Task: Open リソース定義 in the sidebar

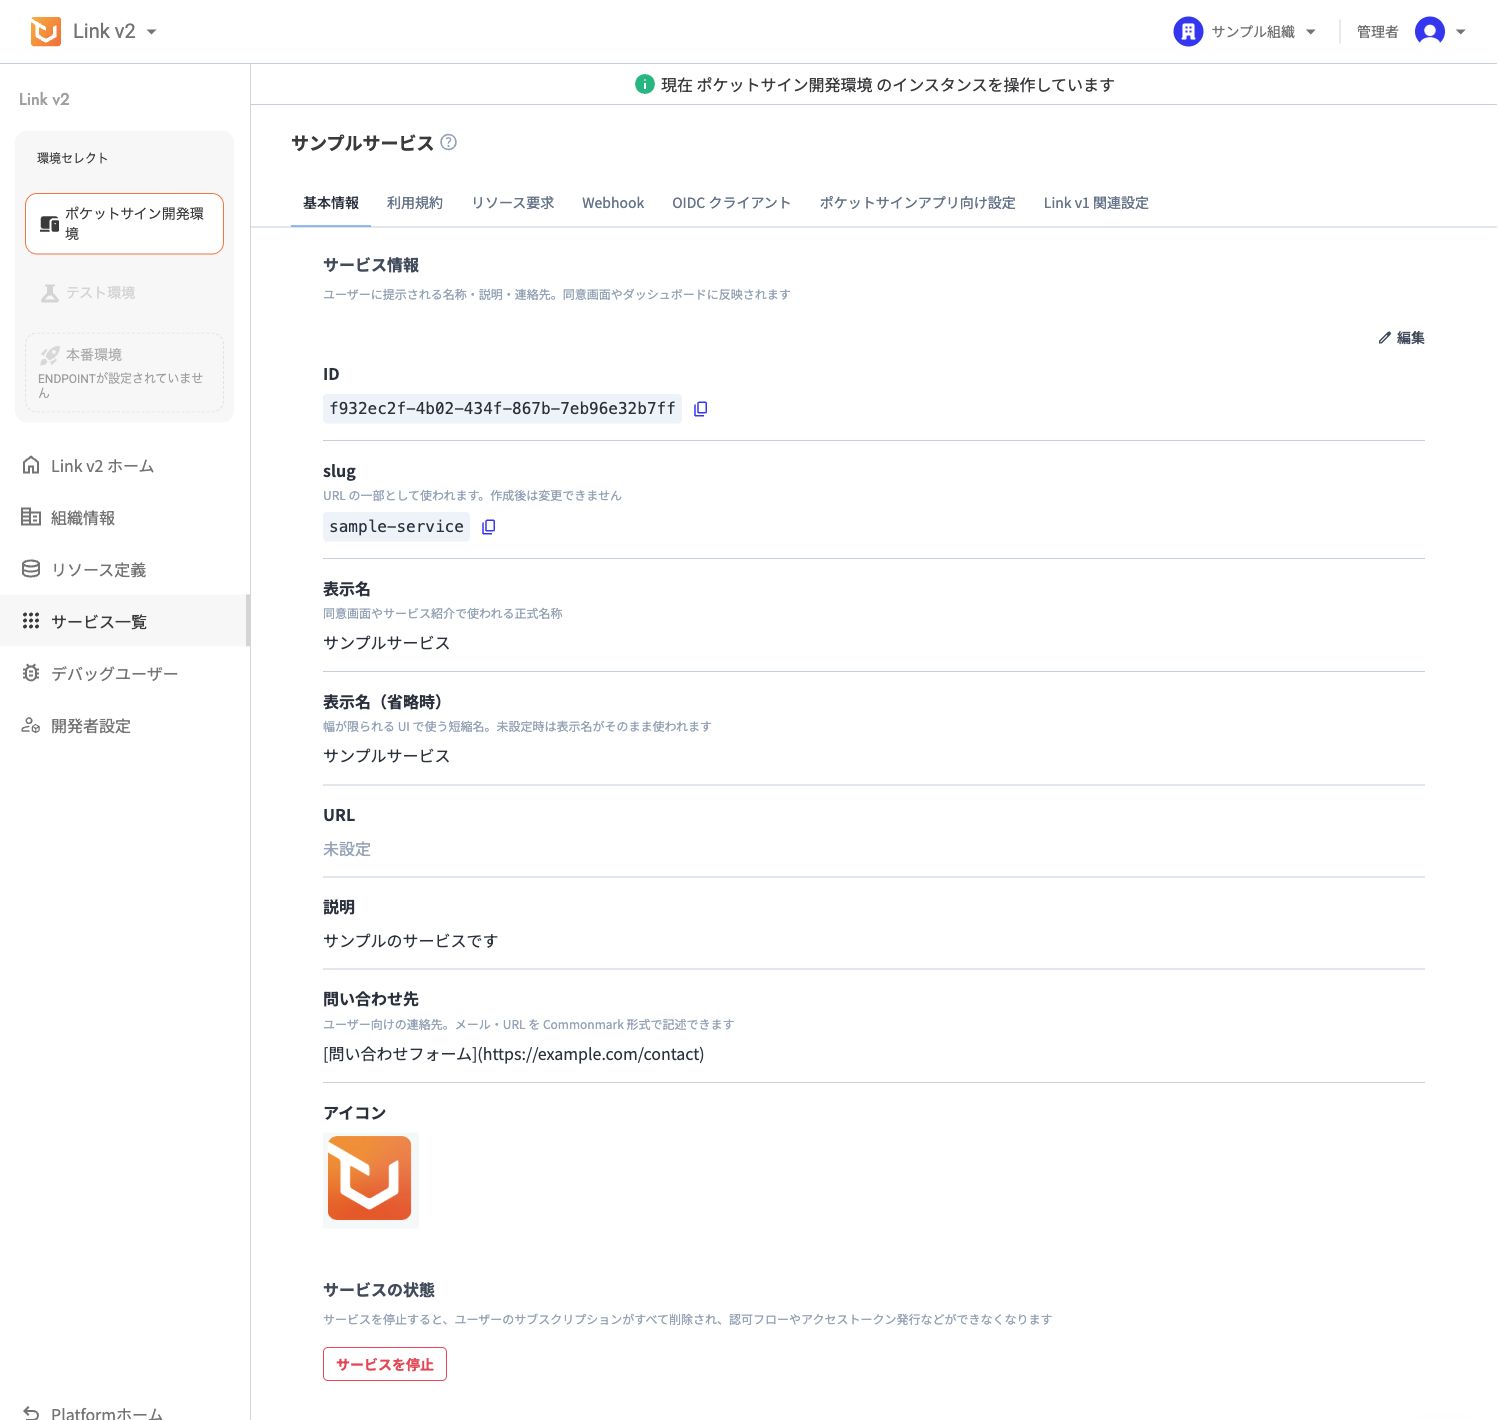Action: [x=124, y=570]
